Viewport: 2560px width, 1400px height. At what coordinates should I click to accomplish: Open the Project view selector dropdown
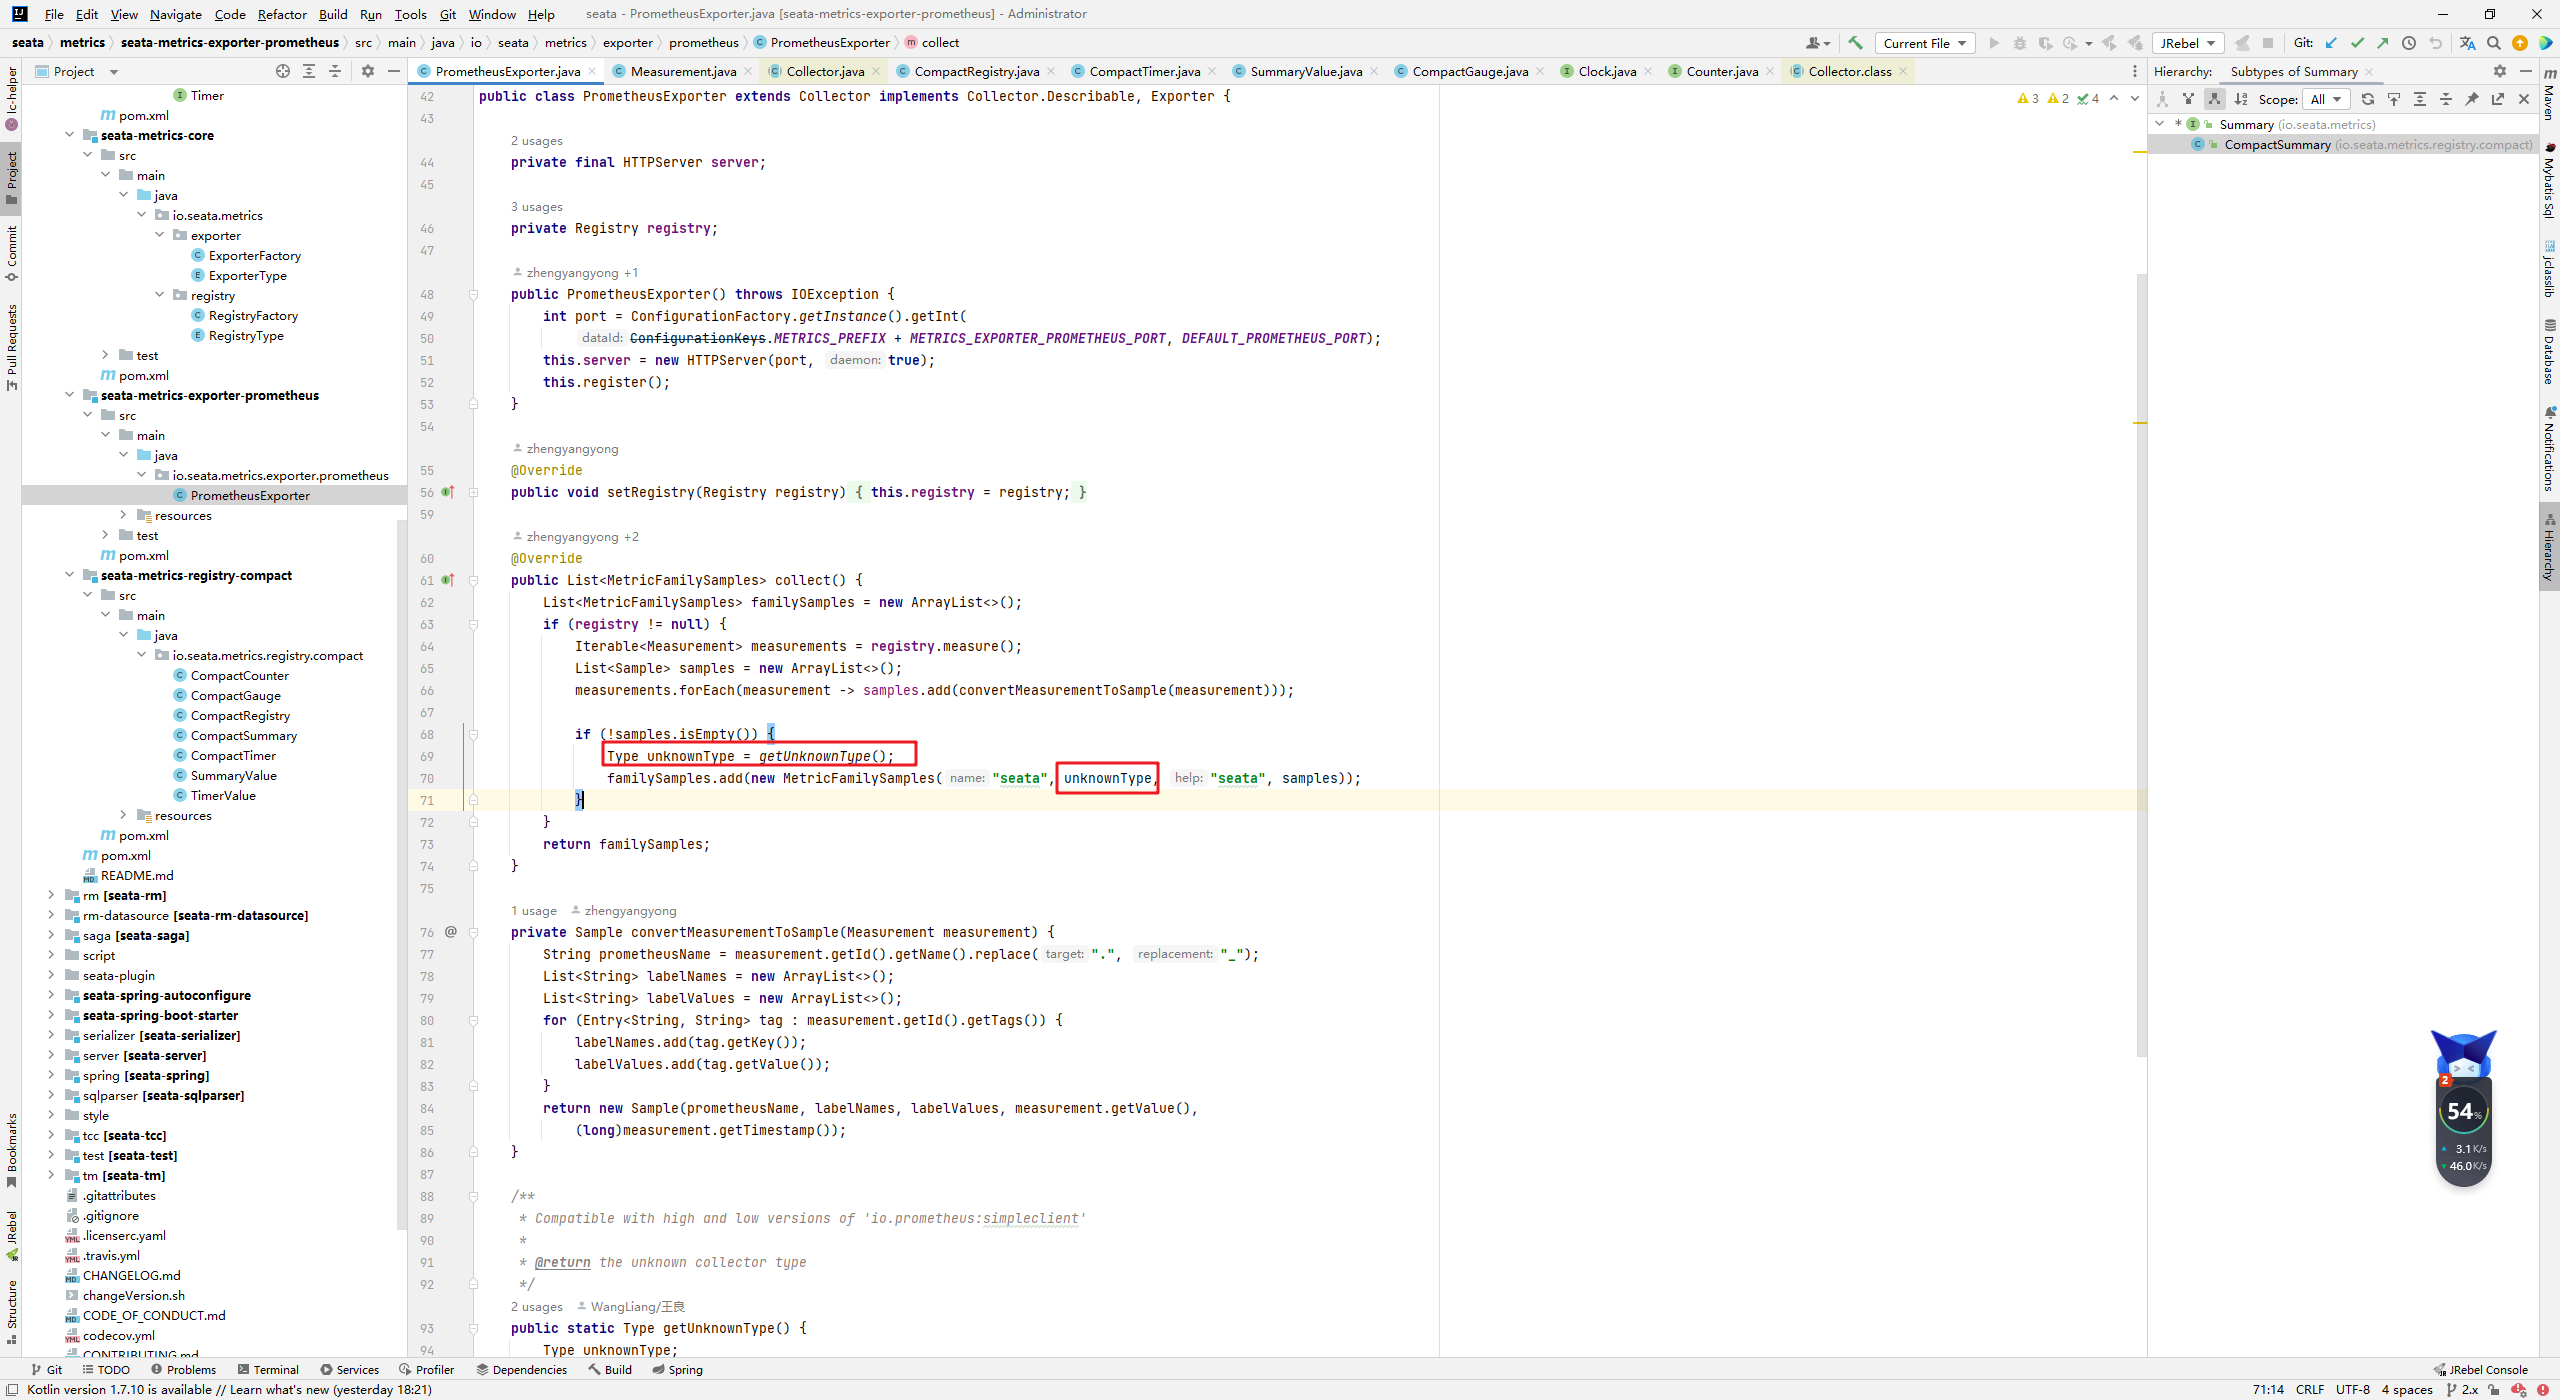(x=76, y=71)
